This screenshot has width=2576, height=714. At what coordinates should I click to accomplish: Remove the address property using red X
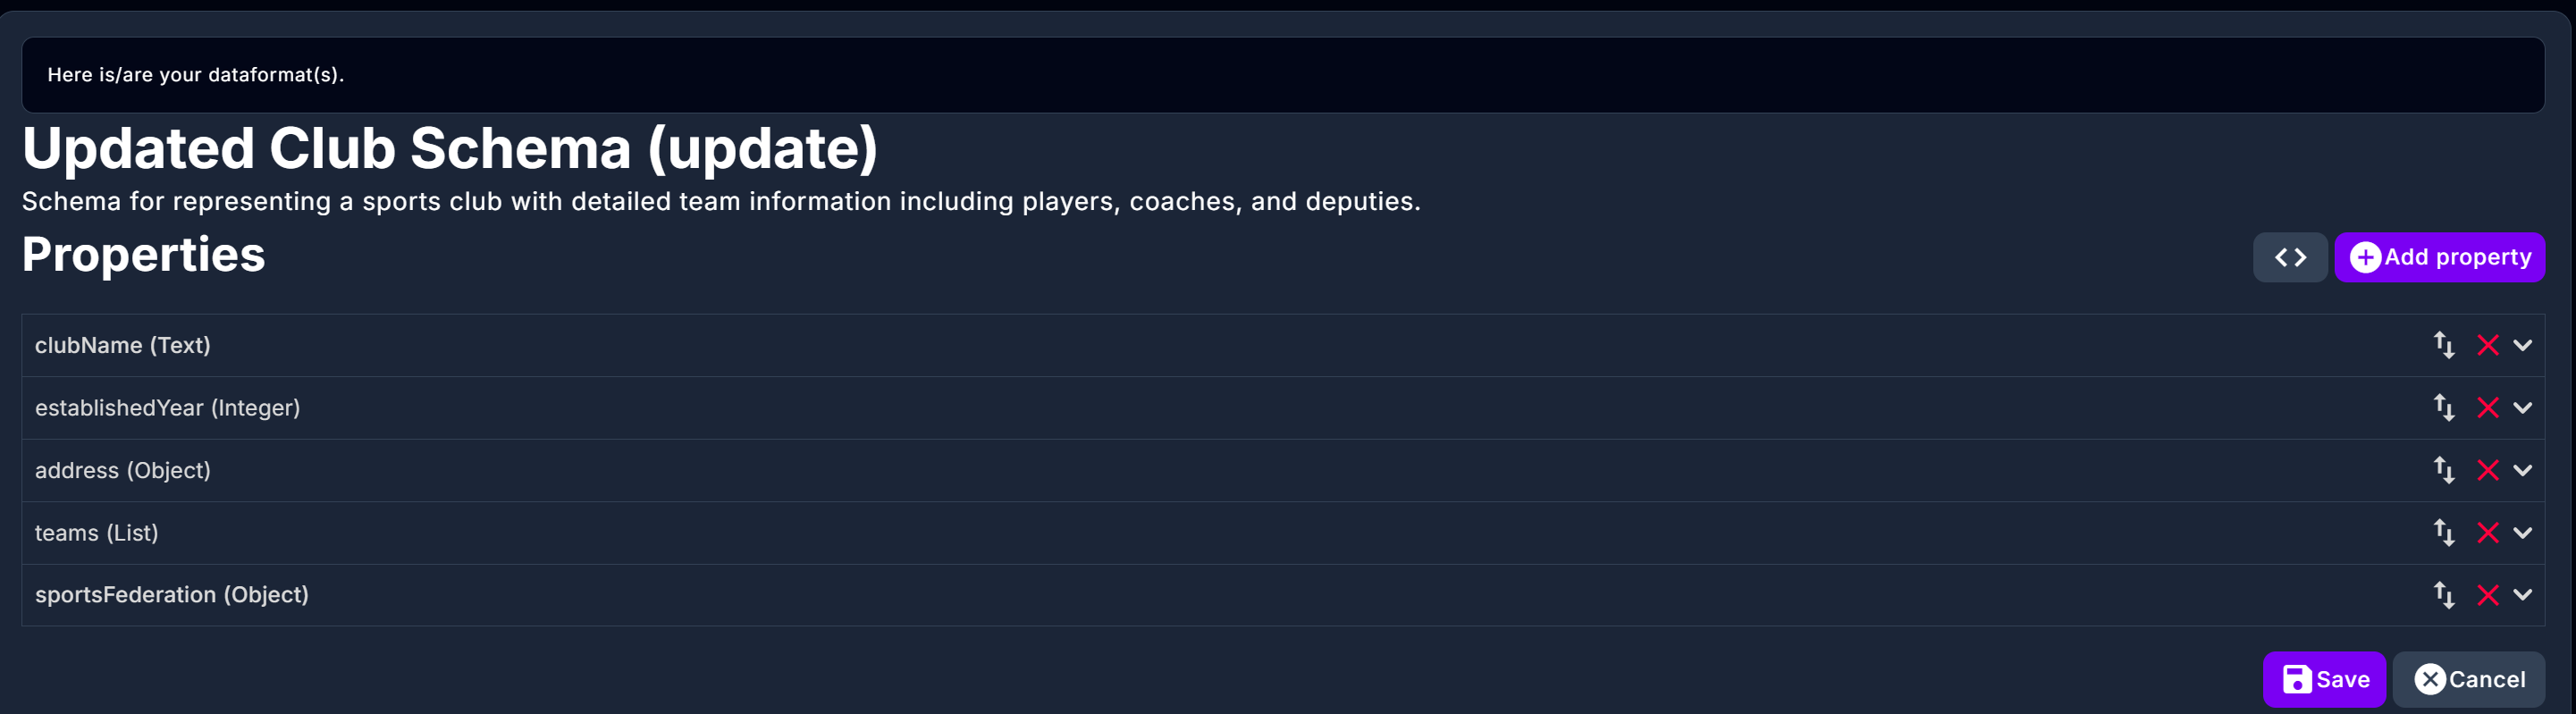tap(2487, 471)
